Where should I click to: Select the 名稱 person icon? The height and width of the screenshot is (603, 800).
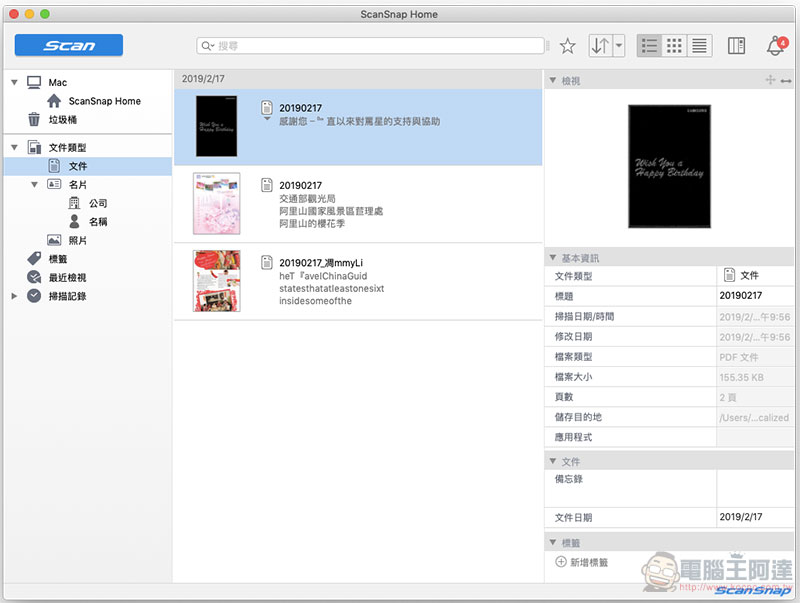point(74,221)
